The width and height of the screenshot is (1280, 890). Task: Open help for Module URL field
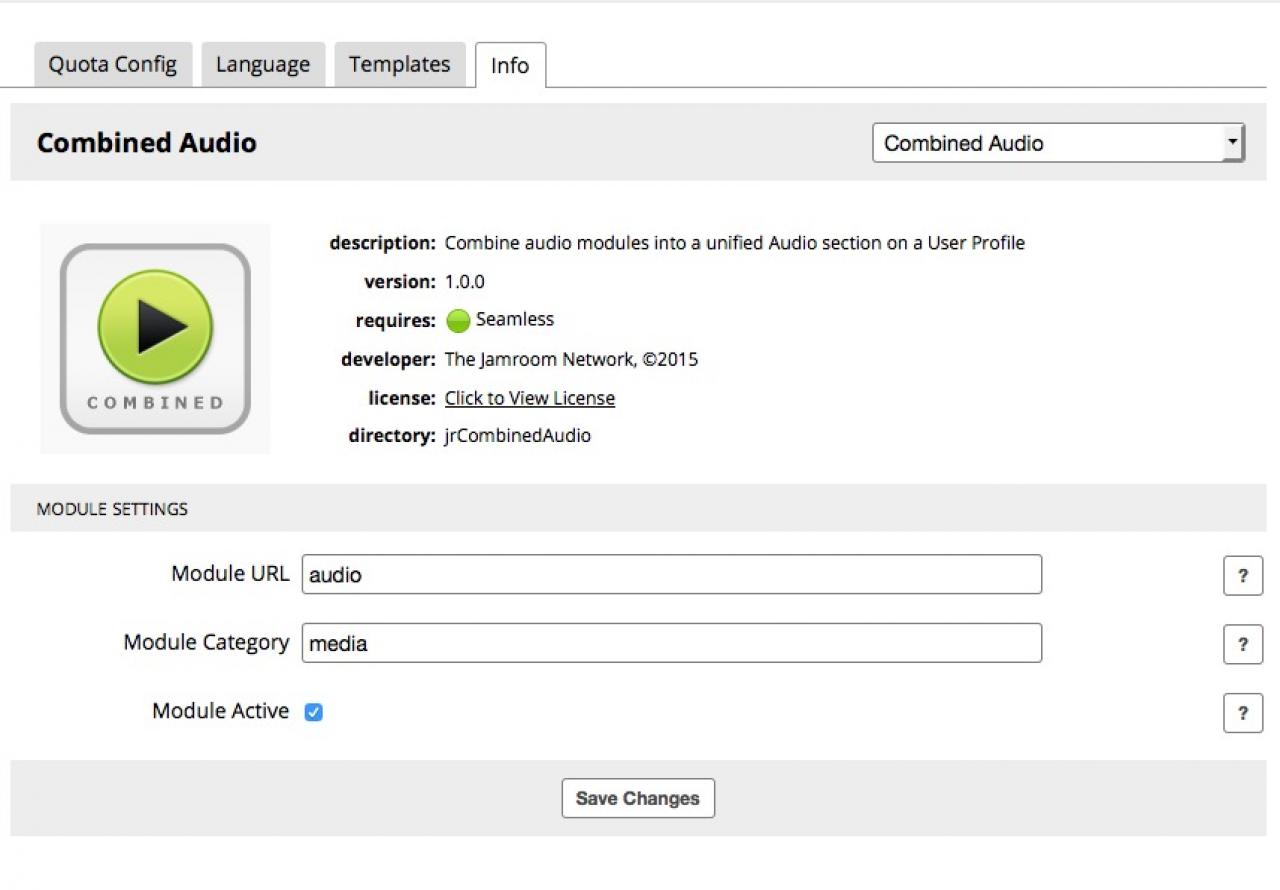1242,576
